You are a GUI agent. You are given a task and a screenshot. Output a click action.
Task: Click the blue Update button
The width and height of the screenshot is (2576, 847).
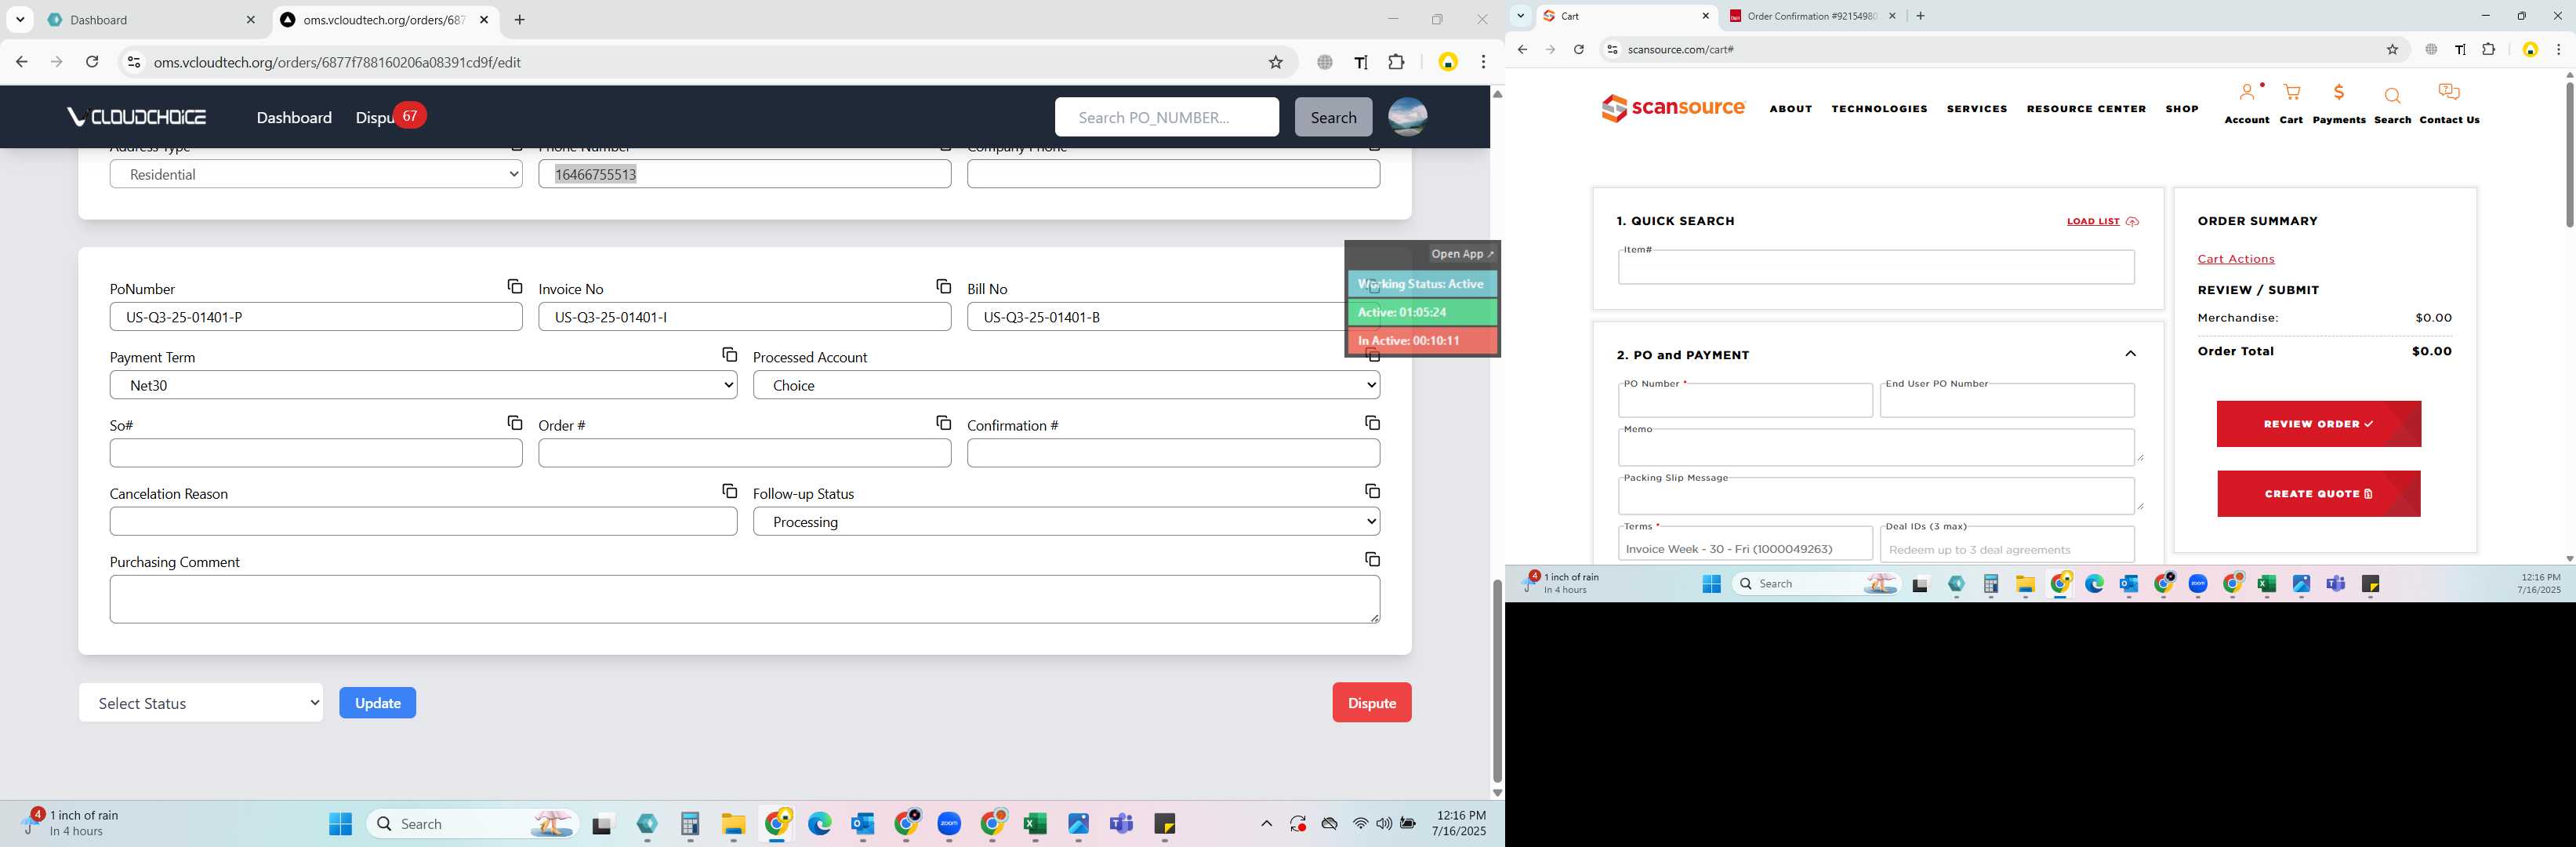378,703
